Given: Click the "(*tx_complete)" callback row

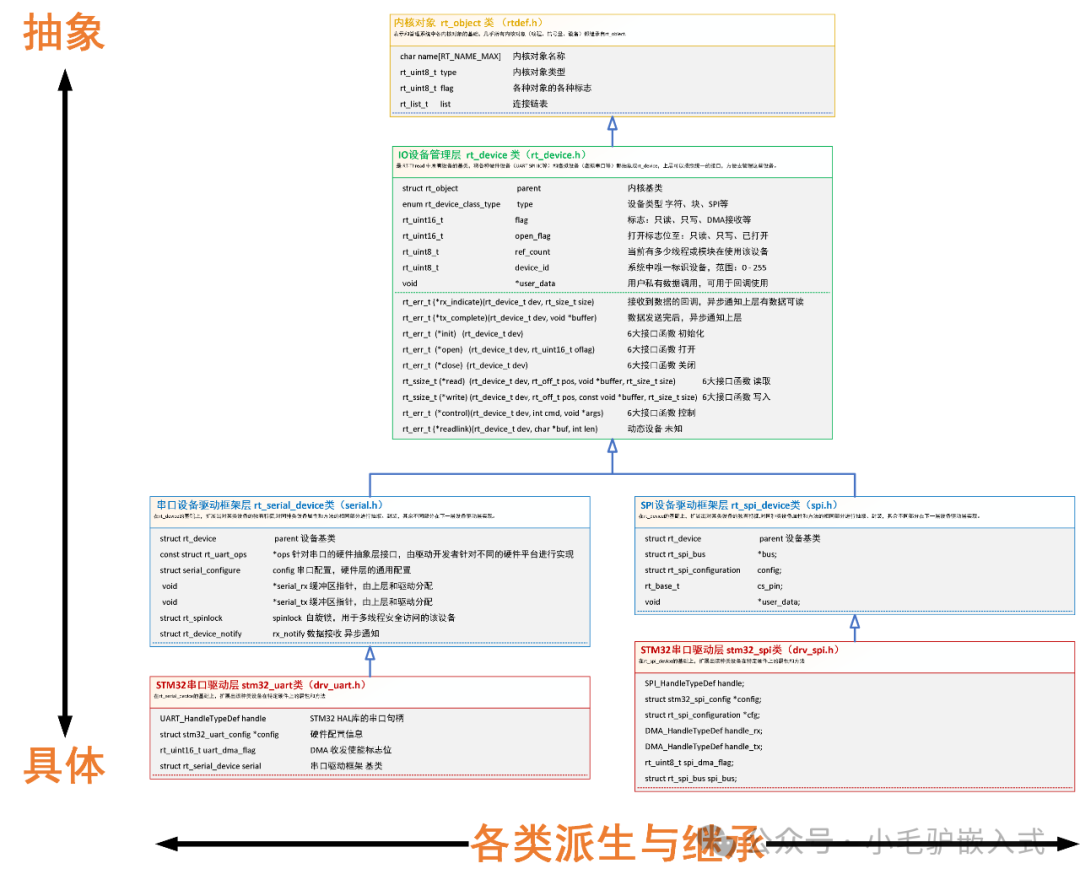Looking at the screenshot, I should click(x=499, y=317).
